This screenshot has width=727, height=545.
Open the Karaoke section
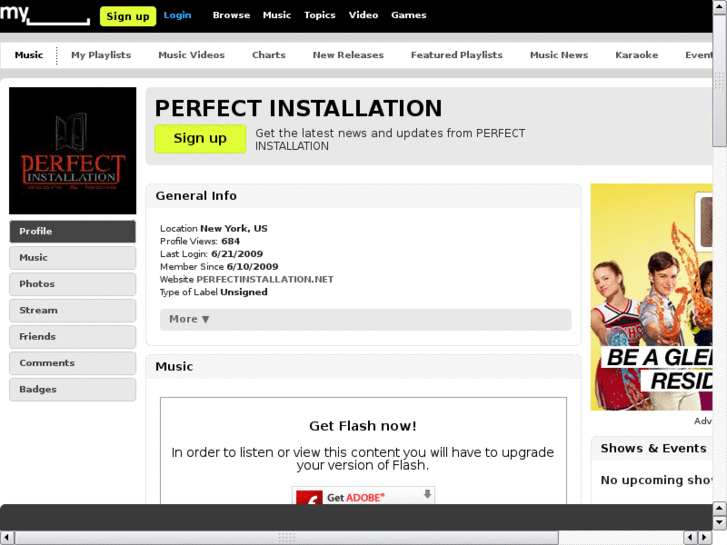[637, 55]
